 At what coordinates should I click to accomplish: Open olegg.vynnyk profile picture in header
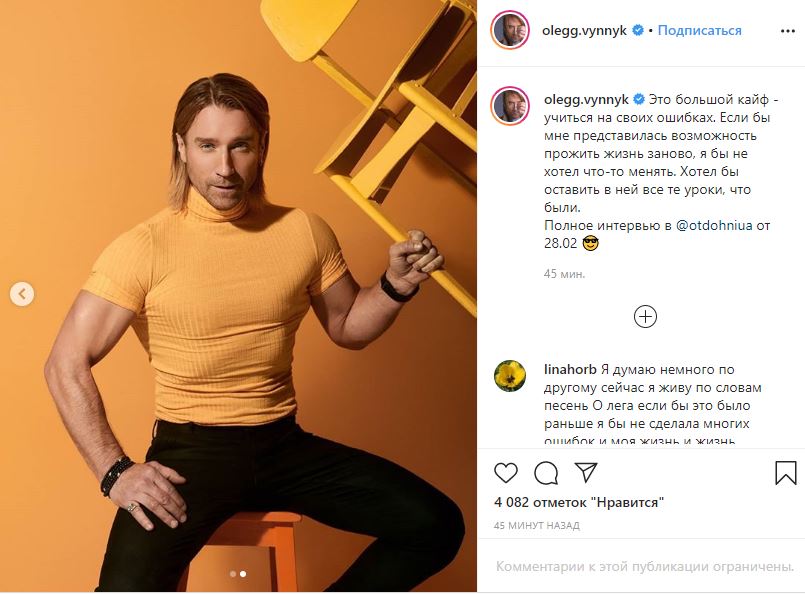click(510, 30)
